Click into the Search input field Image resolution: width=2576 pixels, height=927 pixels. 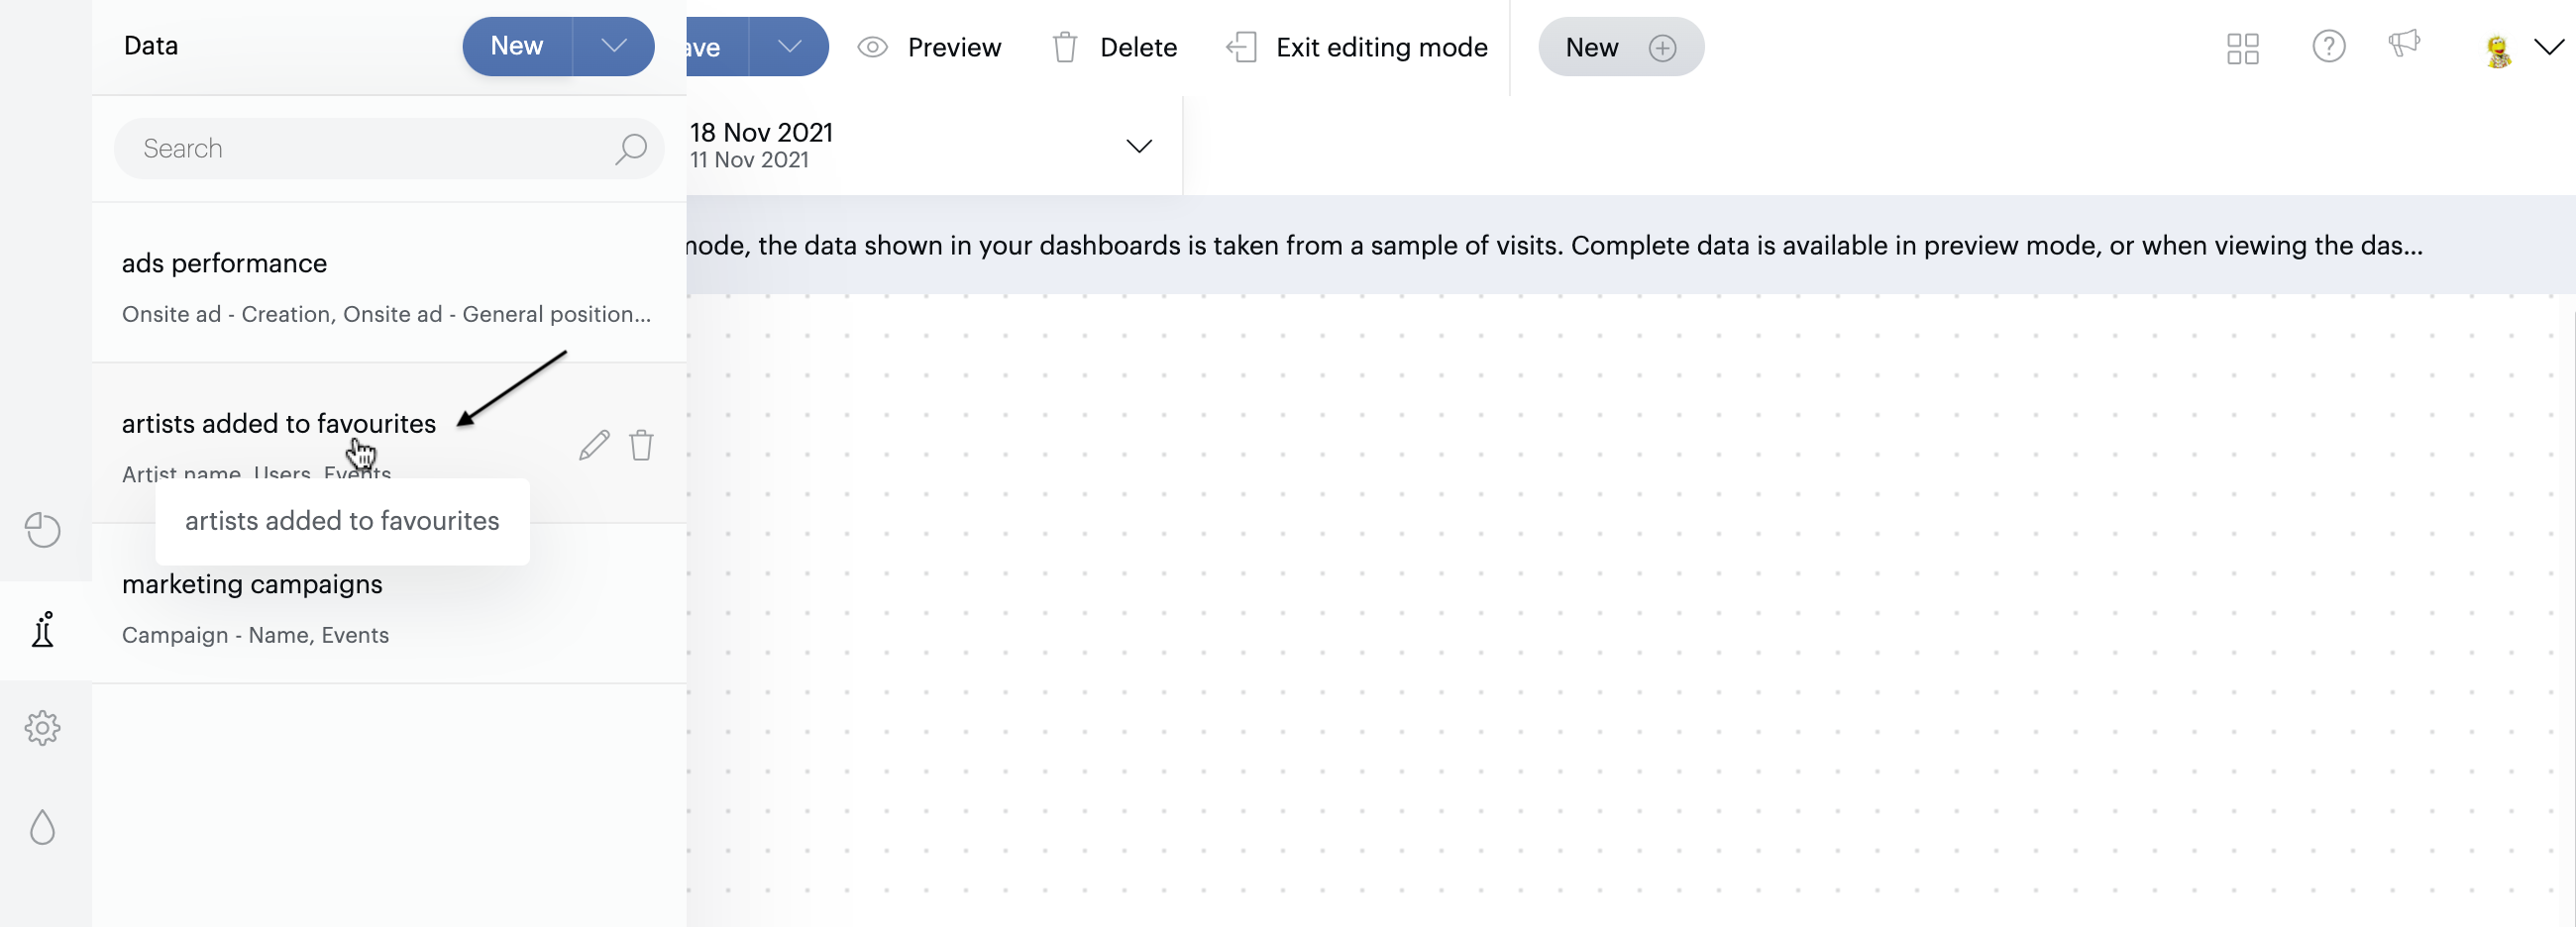(370, 149)
